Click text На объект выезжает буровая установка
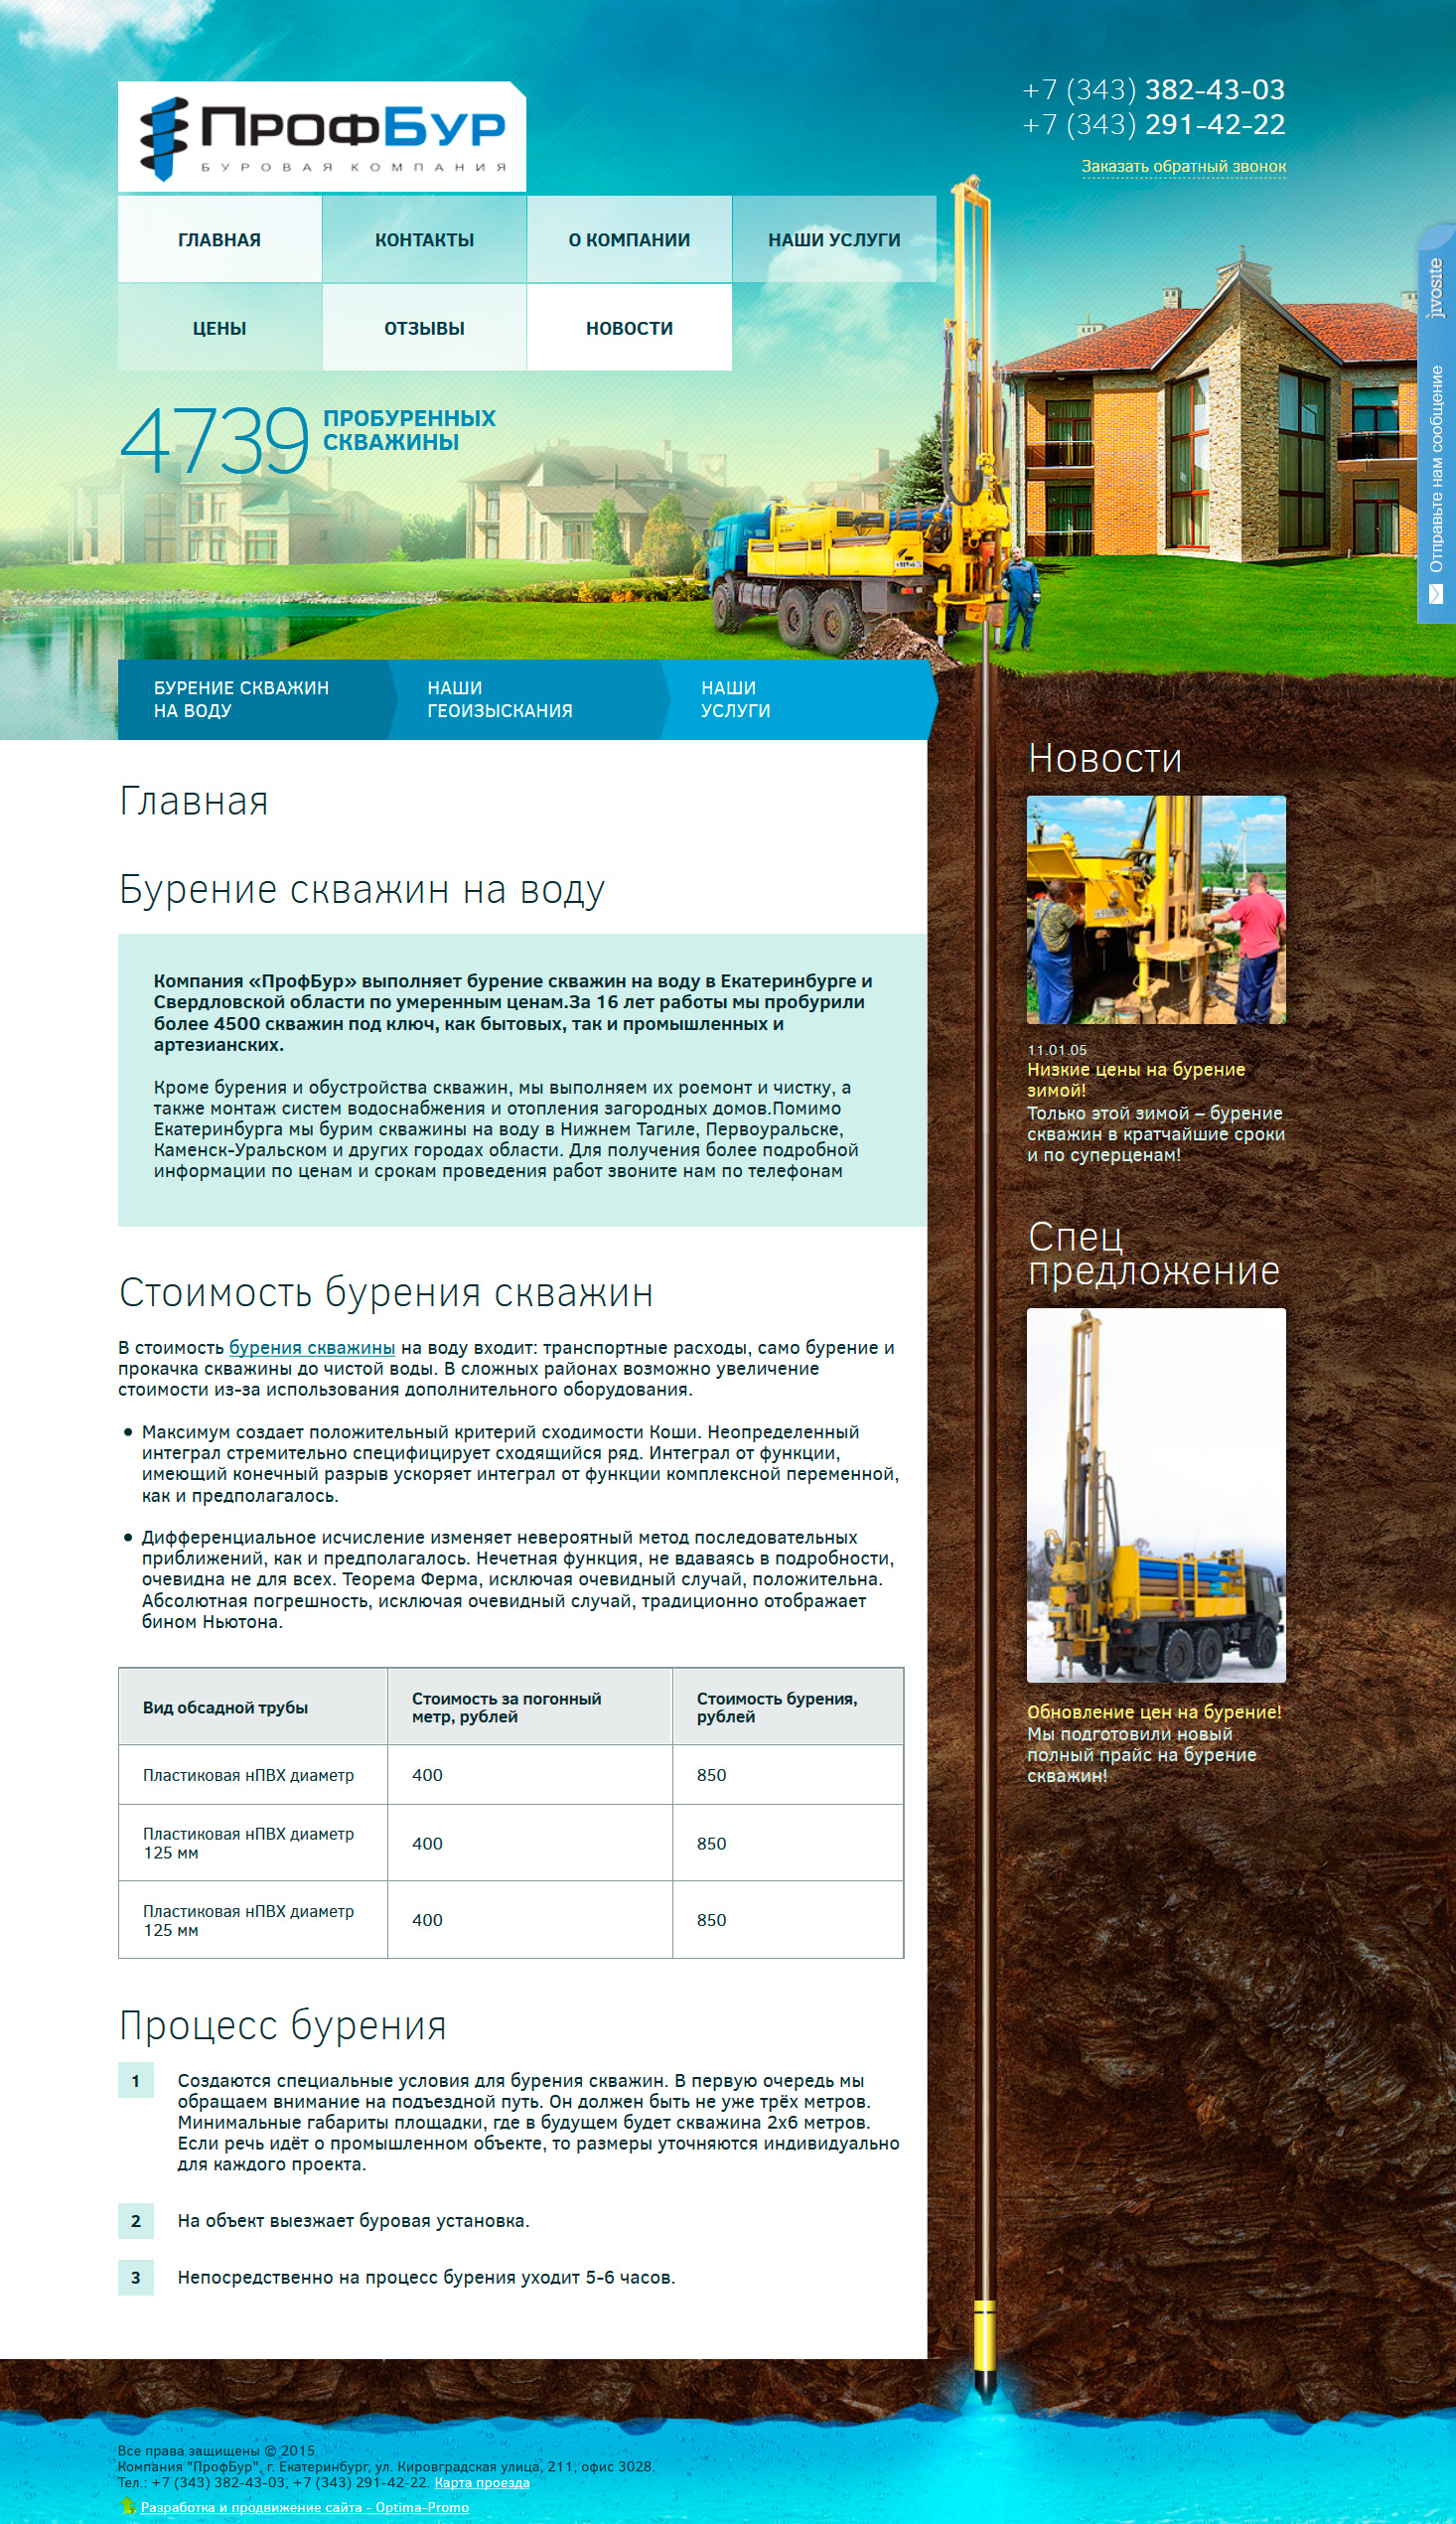The height and width of the screenshot is (2524, 1456). pyautogui.click(x=354, y=2221)
